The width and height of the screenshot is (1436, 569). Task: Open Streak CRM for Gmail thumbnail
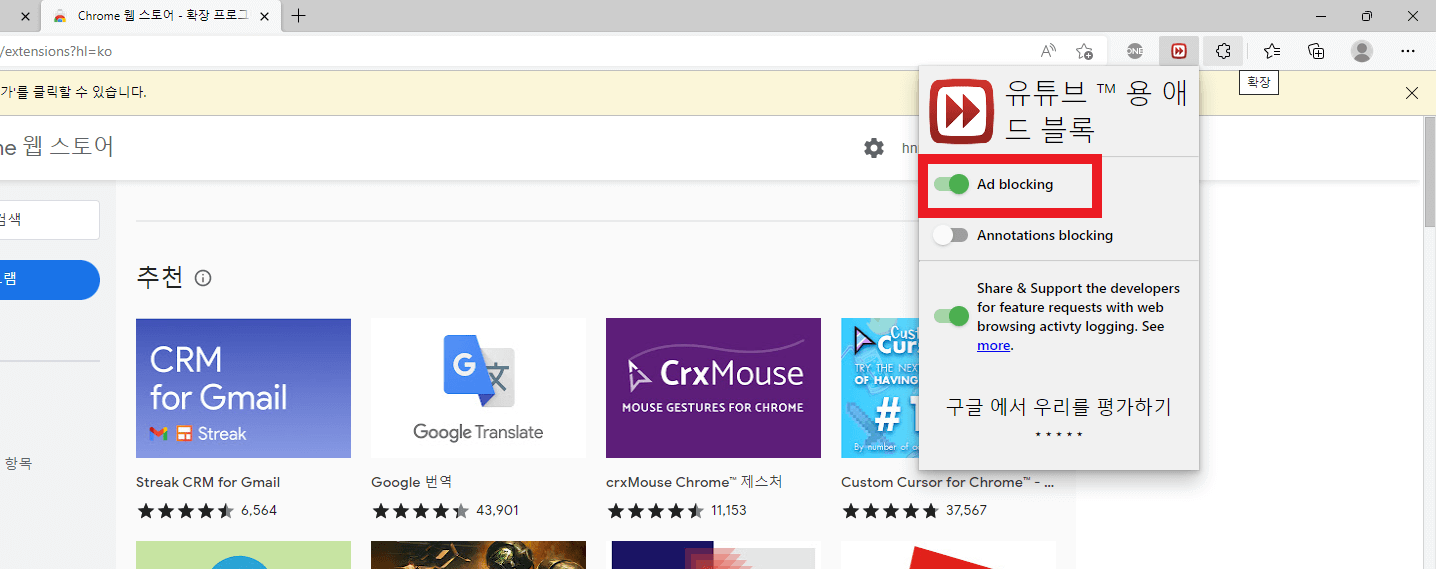click(x=243, y=388)
